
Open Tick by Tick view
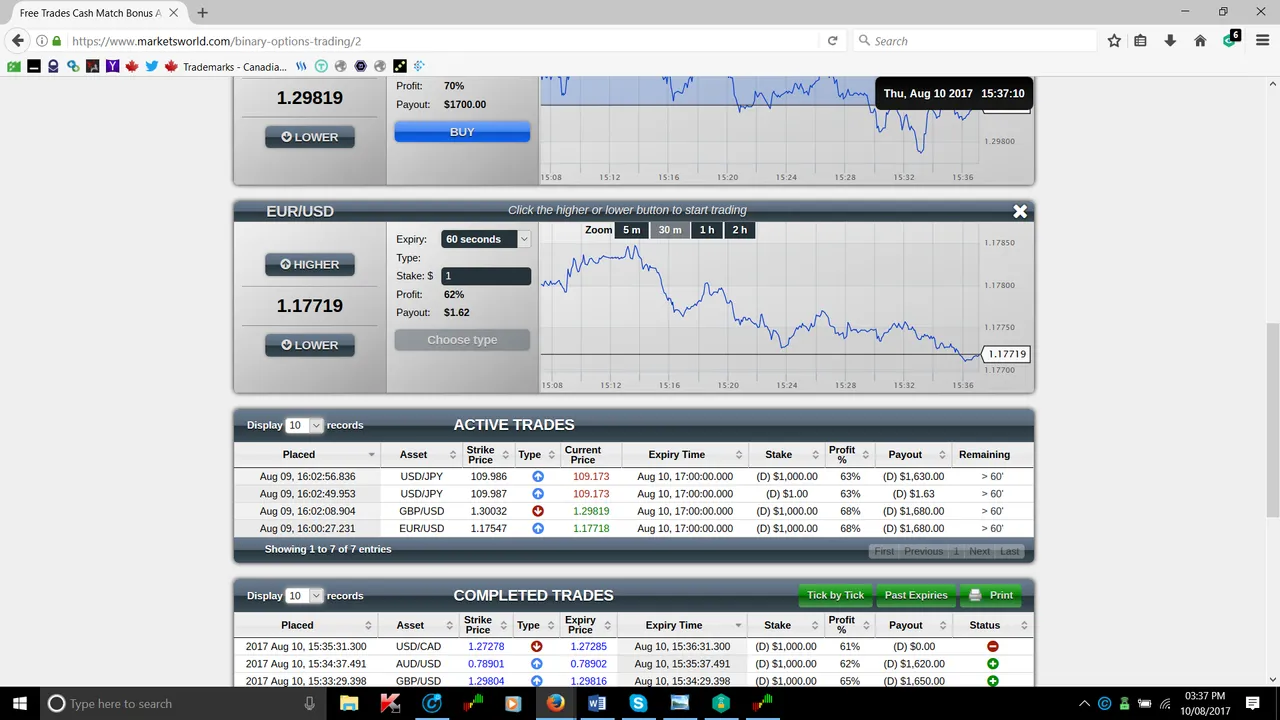(x=835, y=595)
